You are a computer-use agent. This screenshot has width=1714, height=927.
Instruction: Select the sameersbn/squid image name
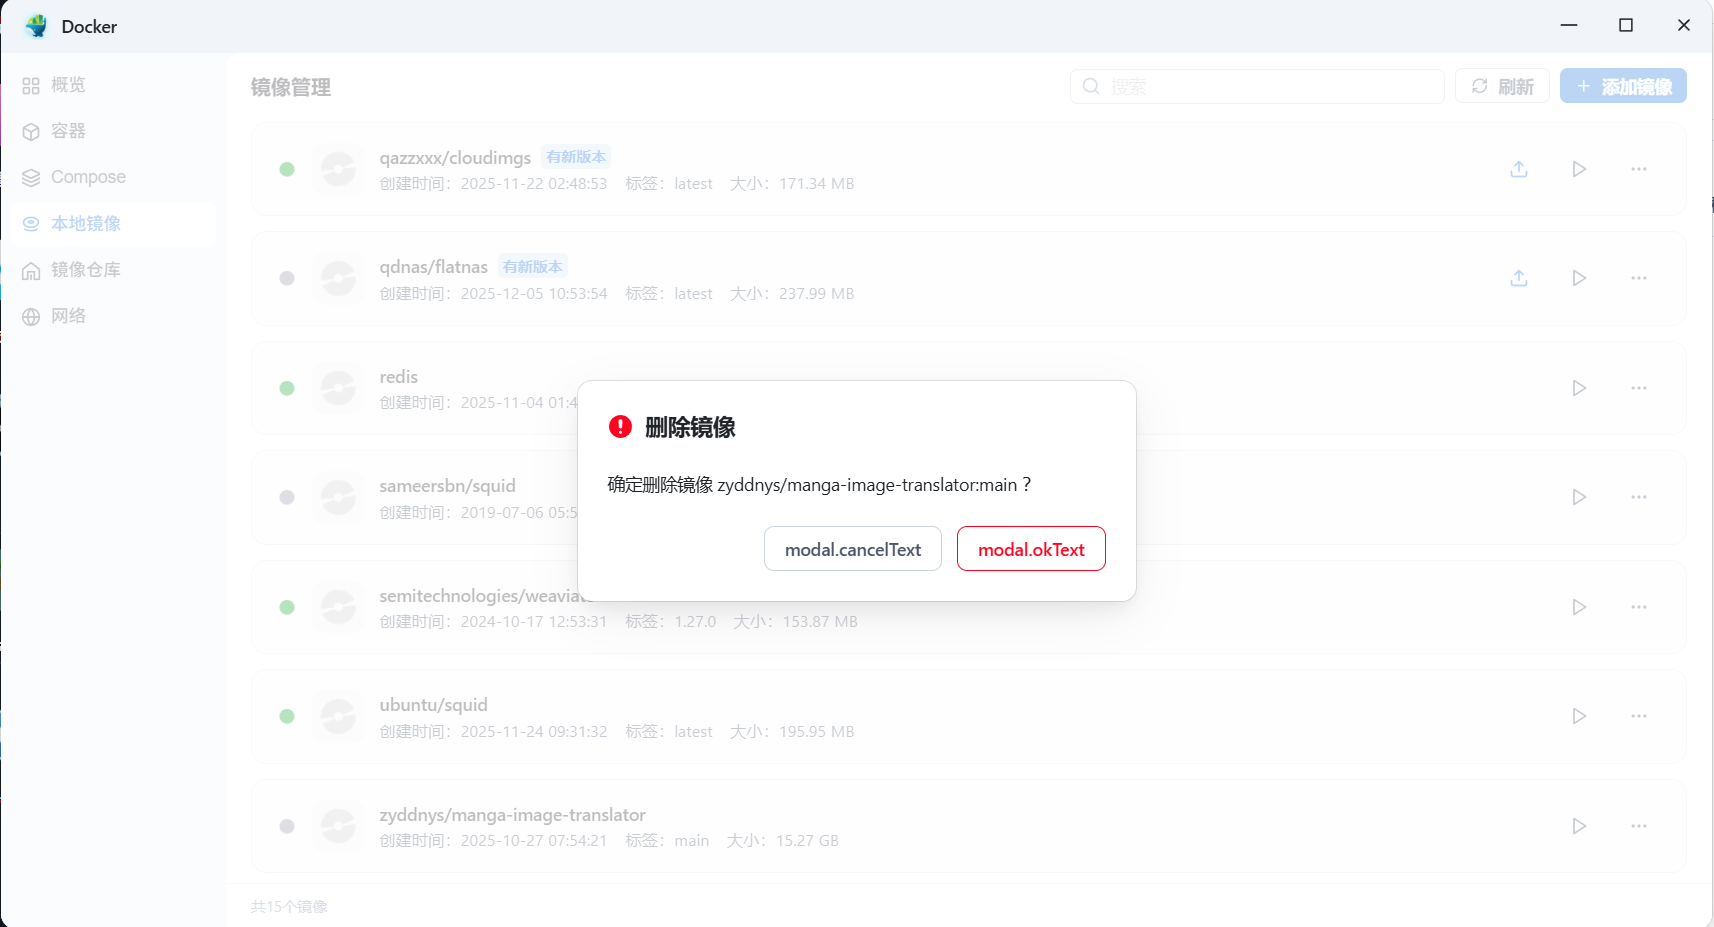tap(447, 486)
